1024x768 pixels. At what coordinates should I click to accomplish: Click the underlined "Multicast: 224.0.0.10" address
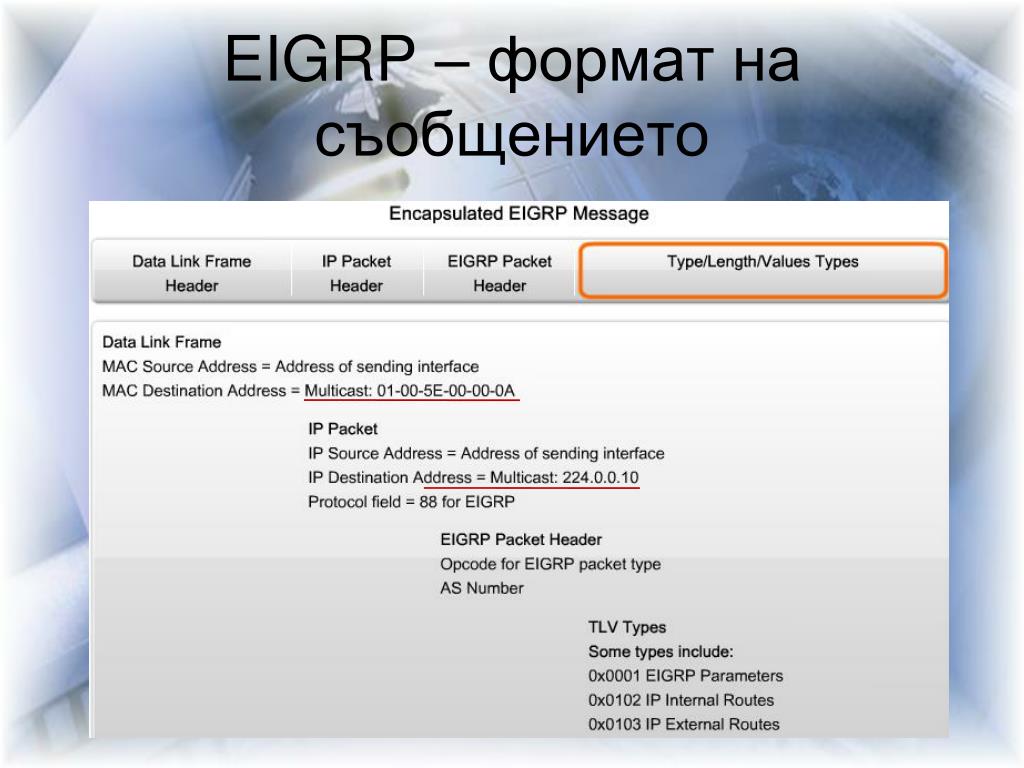point(564,477)
